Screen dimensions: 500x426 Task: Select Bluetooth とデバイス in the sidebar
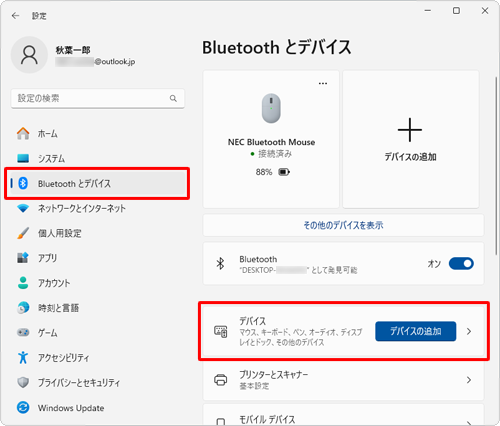click(97, 183)
